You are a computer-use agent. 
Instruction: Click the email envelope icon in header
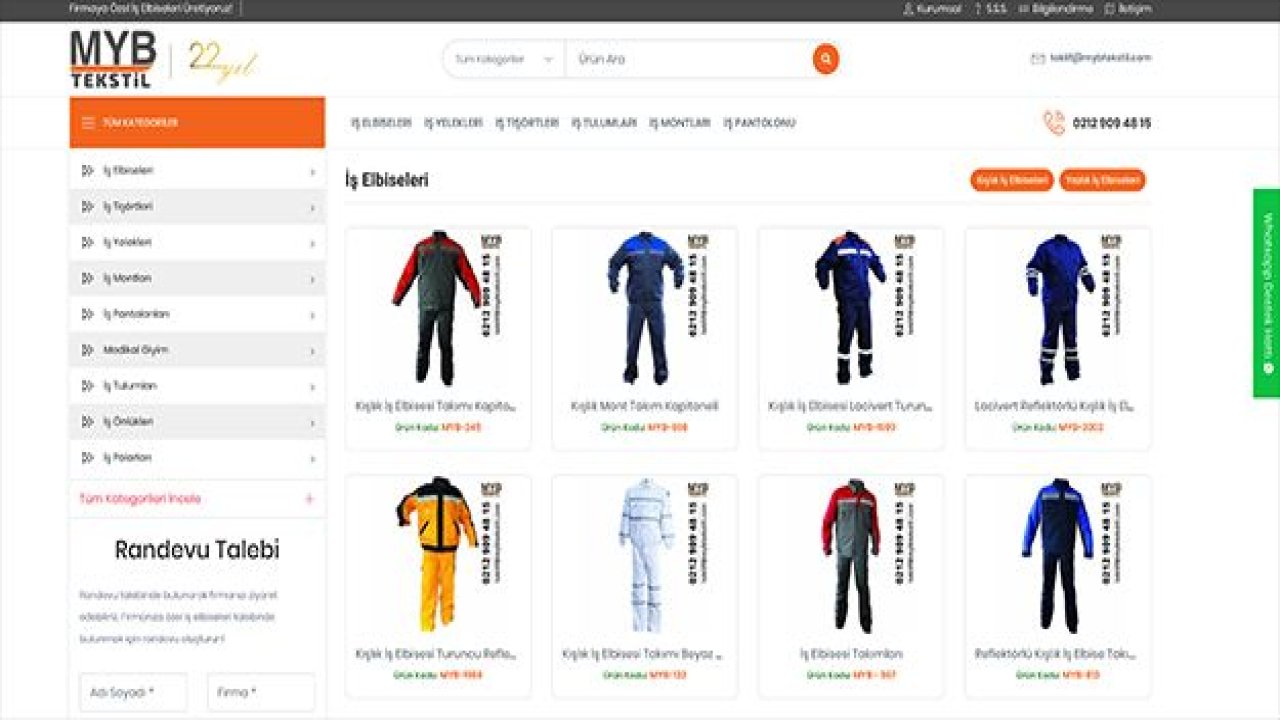[x=1037, y=59]
